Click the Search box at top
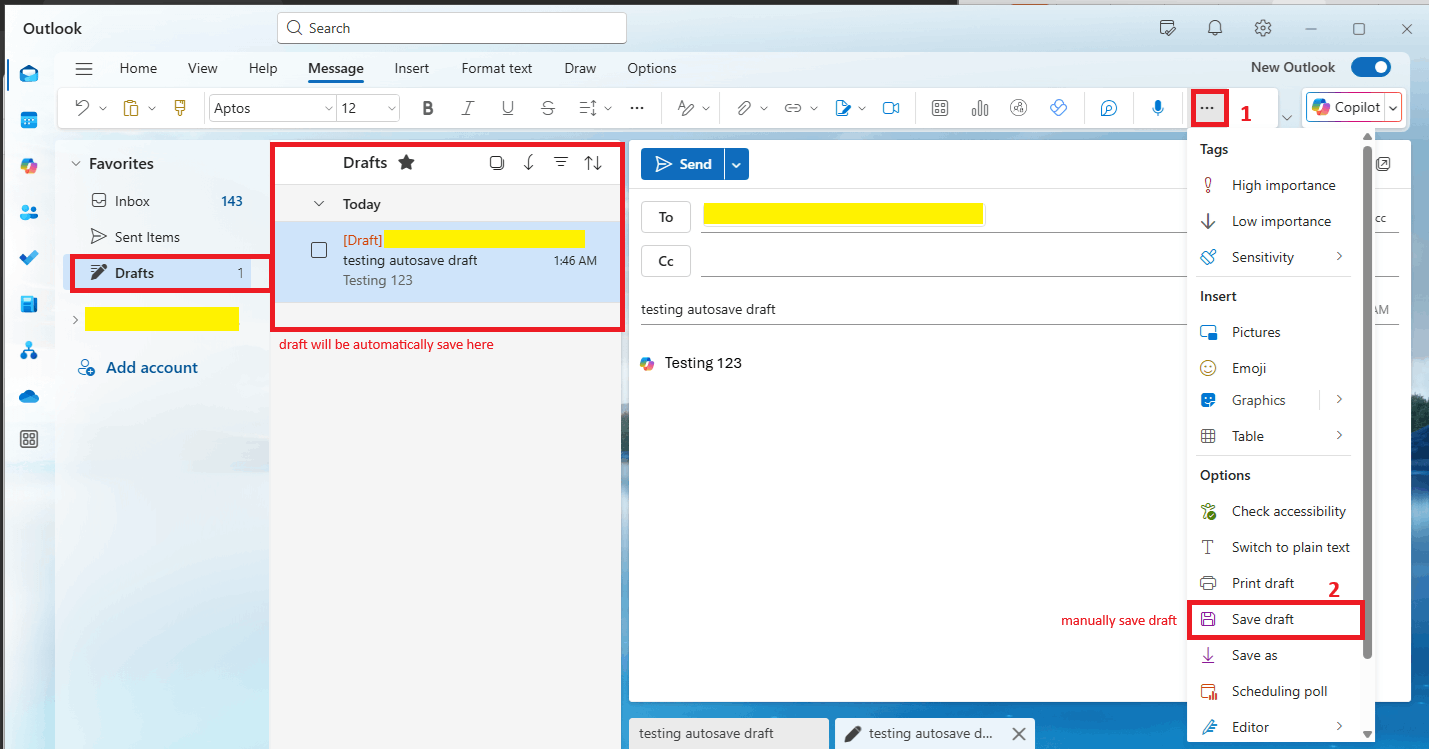This screenshot has height=749, width=1429. click(x=452, y=28)
